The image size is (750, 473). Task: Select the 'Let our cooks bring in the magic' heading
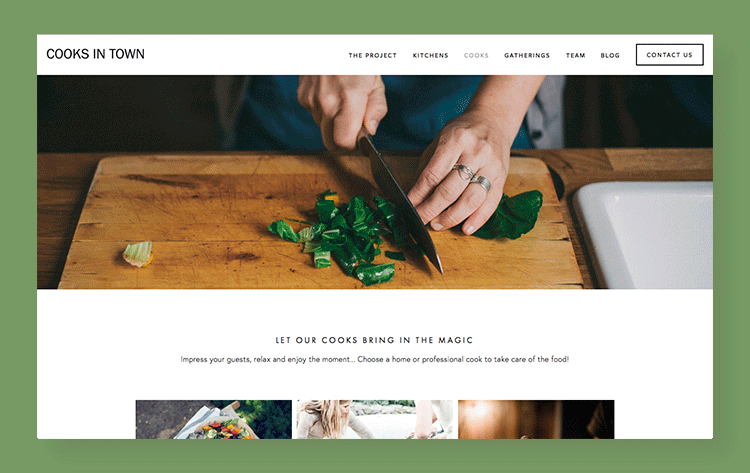(x=374, y=340)
